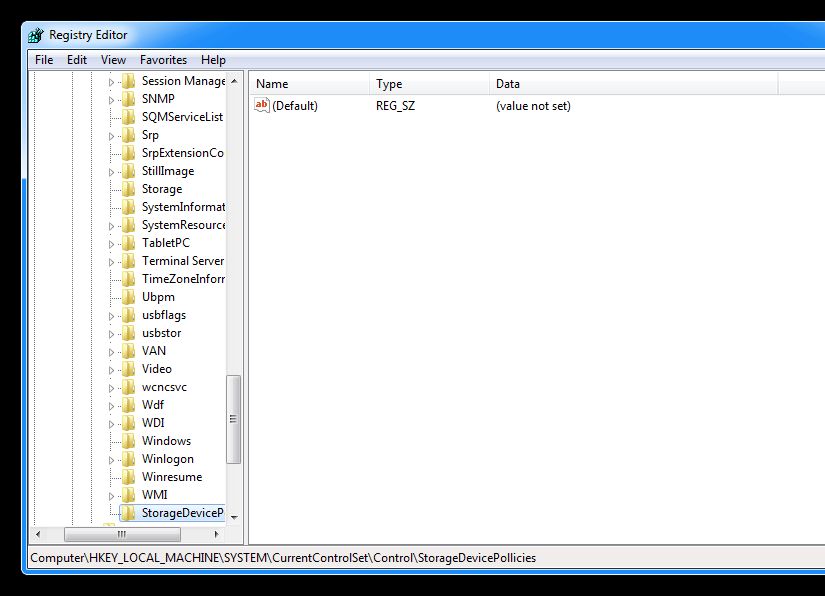
Task: Click the Session Manager folder icon
Action: (128, 81)
